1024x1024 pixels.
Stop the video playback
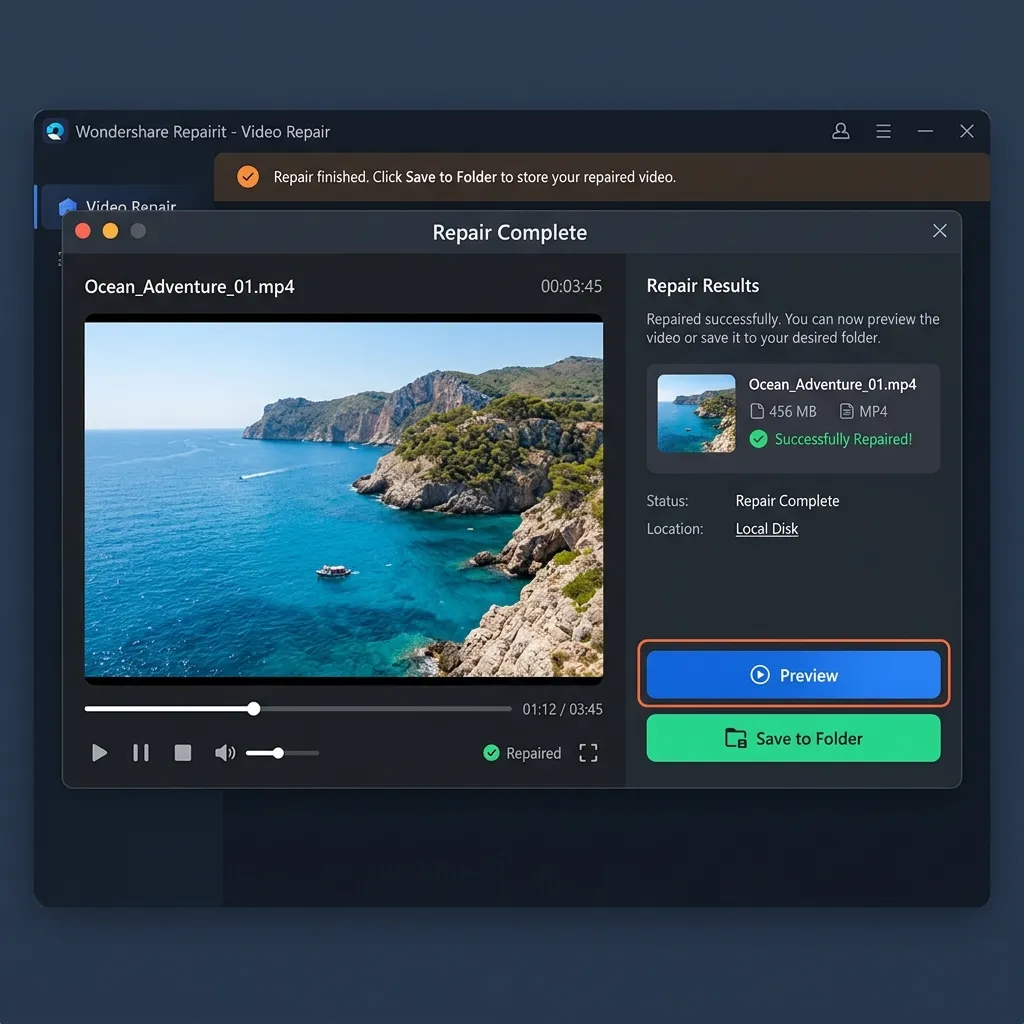click(x=183, y=753)
